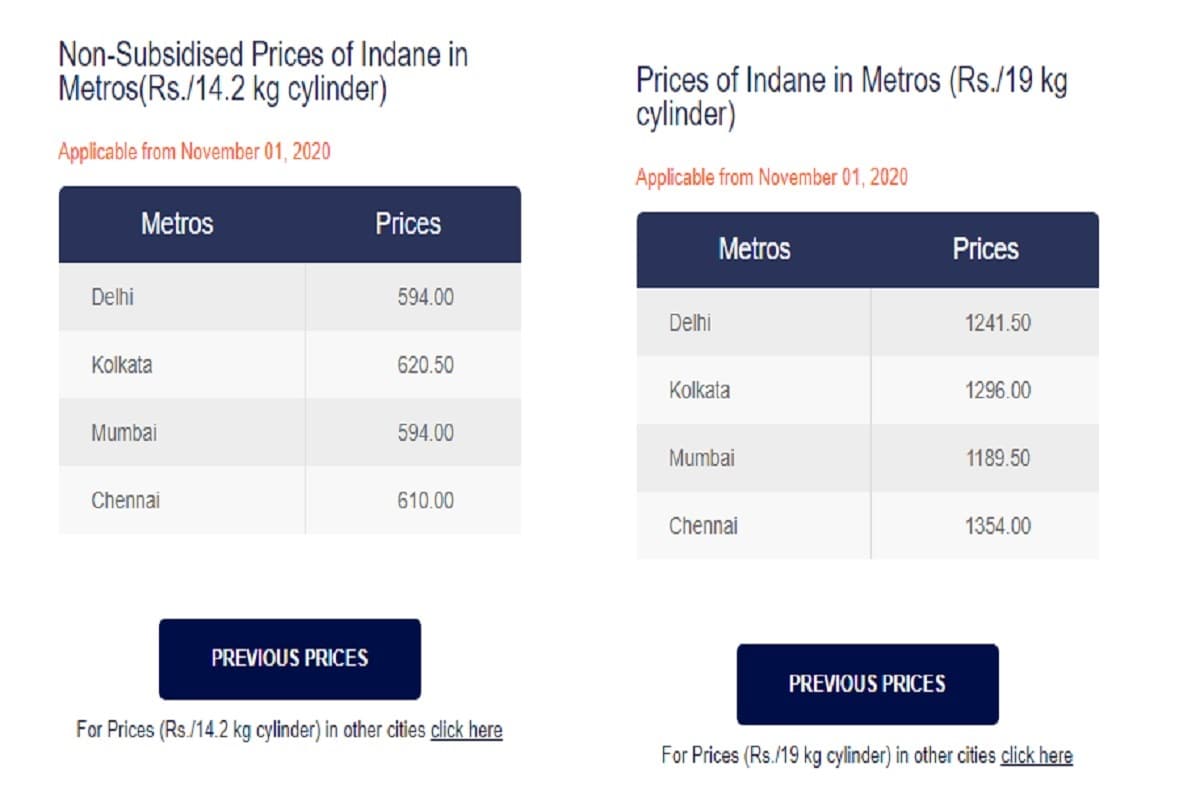Select Kolkata row in 14.2 kg table

tap(290, 365)
